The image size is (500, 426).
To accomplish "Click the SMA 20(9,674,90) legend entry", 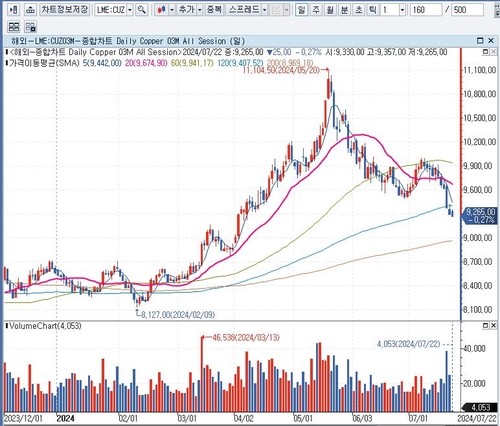I will tap(146, 63).
